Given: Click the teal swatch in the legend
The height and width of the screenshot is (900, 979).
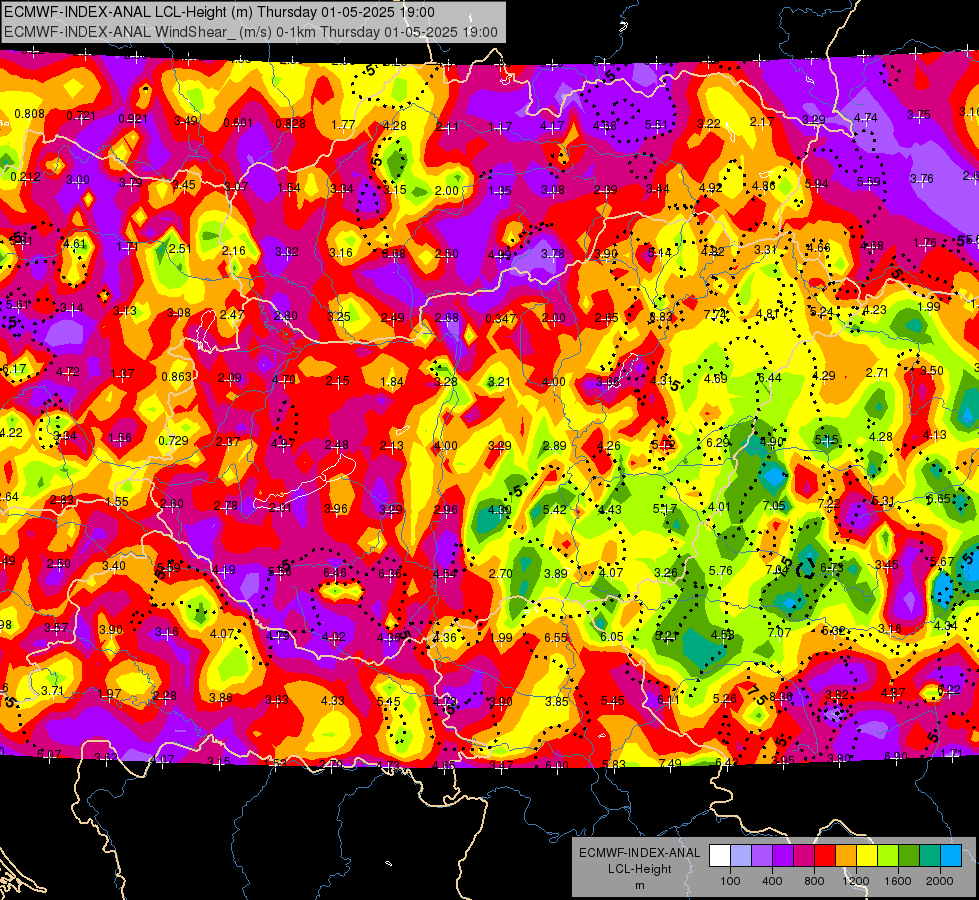Looking at the screenshot, I should pos(930,856).
